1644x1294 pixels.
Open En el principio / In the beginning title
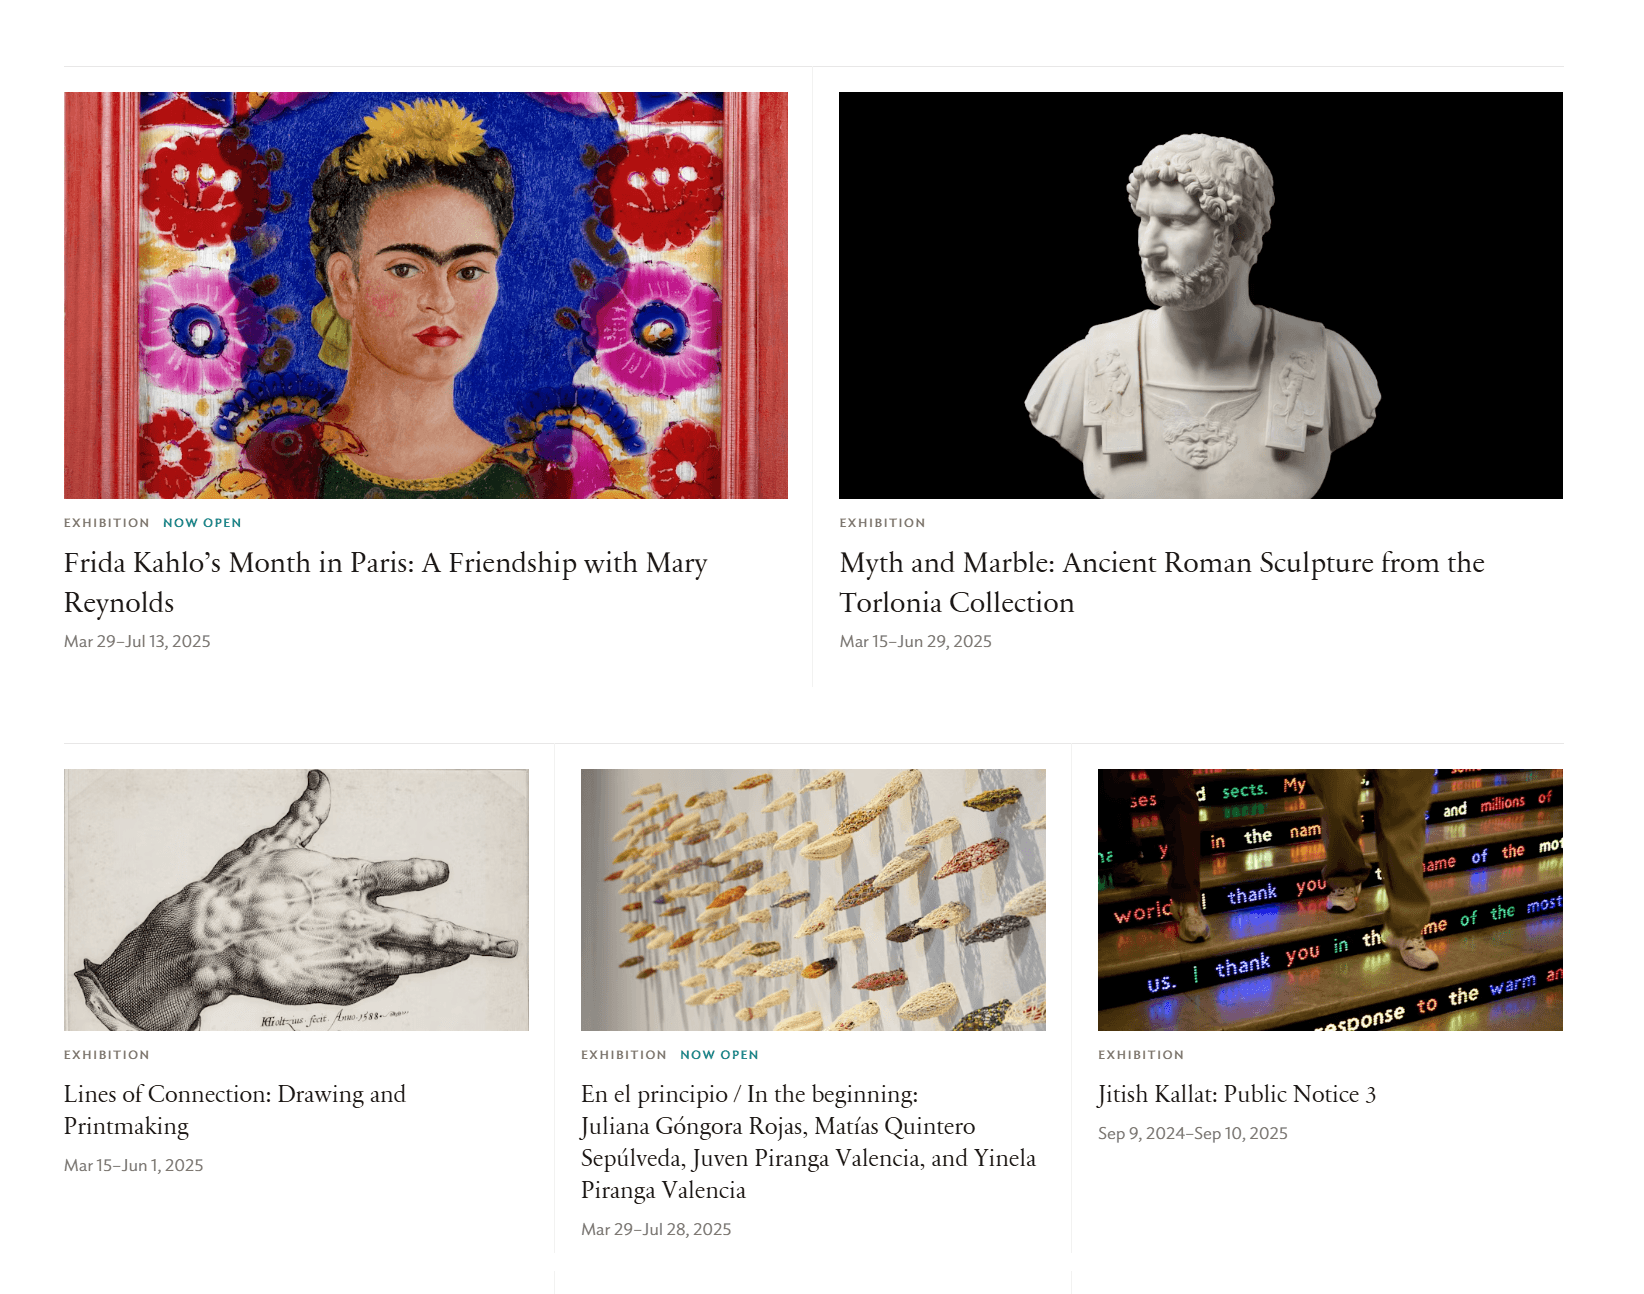808,1142
